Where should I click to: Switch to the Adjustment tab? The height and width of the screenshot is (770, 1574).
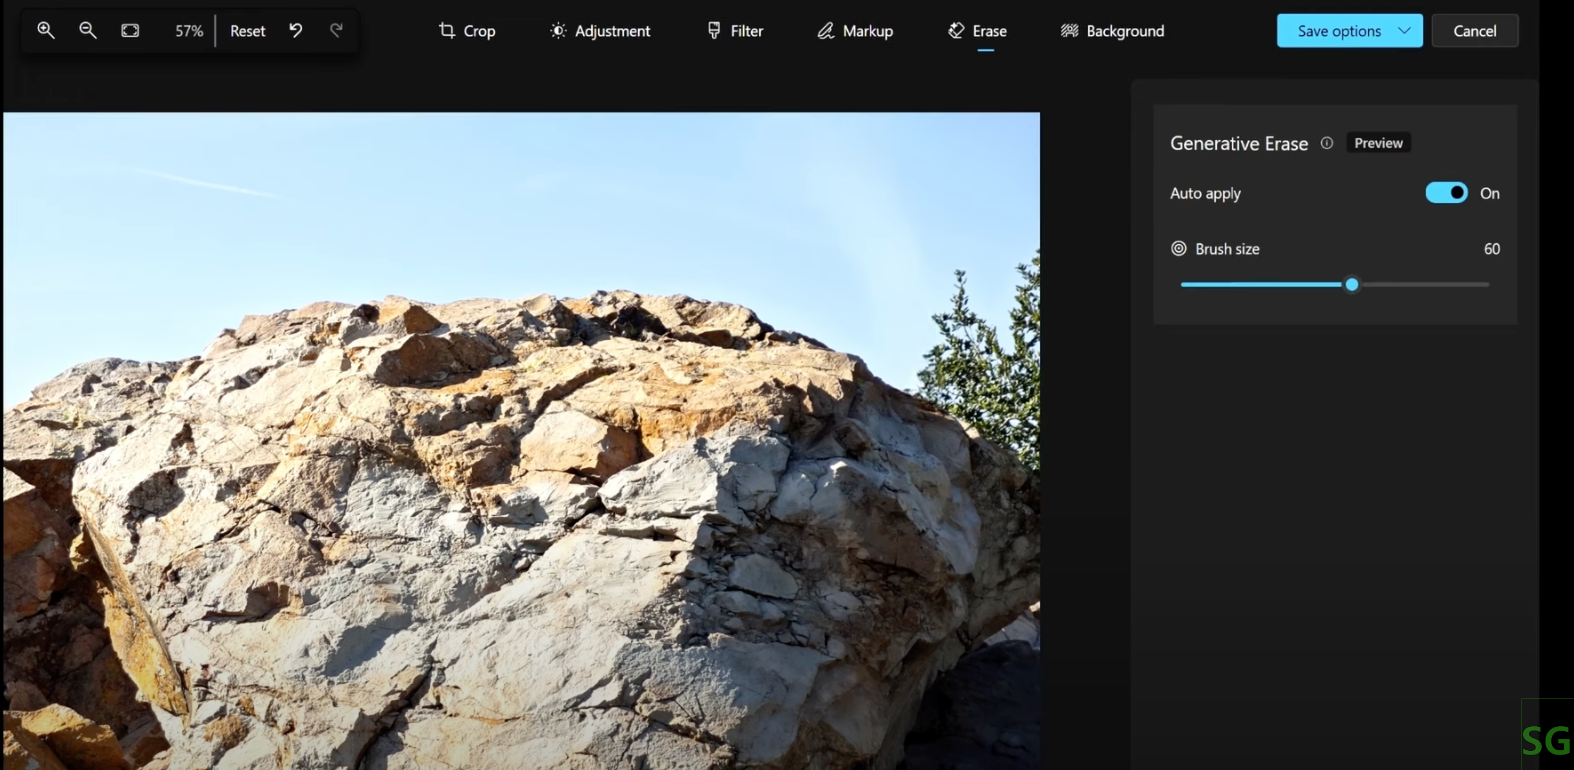point(600,31)
